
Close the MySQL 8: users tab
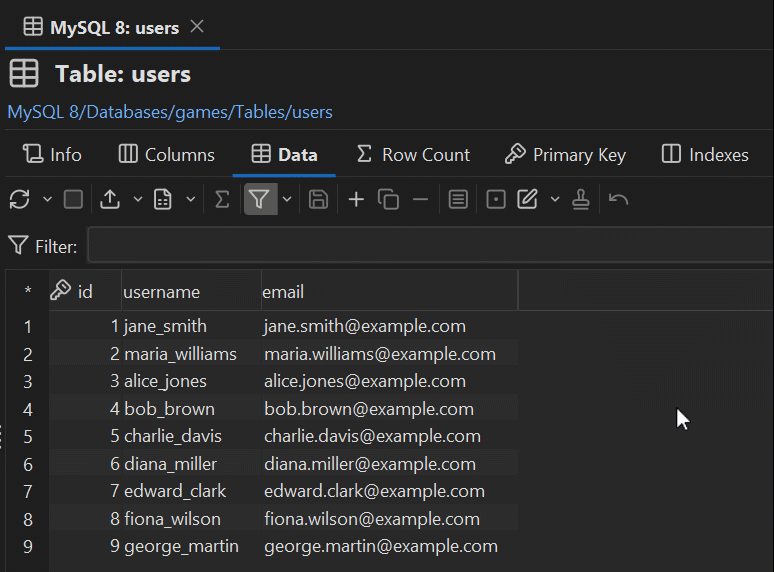click(x=197, y=27)
